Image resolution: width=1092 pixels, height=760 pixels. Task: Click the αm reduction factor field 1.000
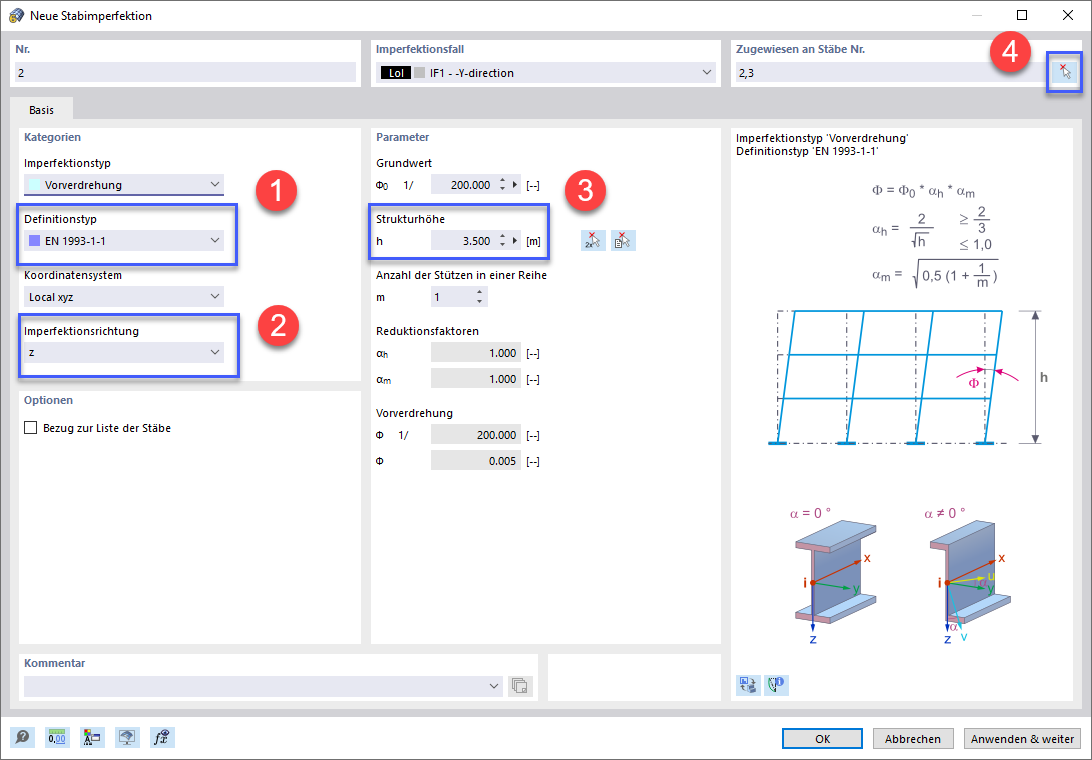click(x=476, y=379)
